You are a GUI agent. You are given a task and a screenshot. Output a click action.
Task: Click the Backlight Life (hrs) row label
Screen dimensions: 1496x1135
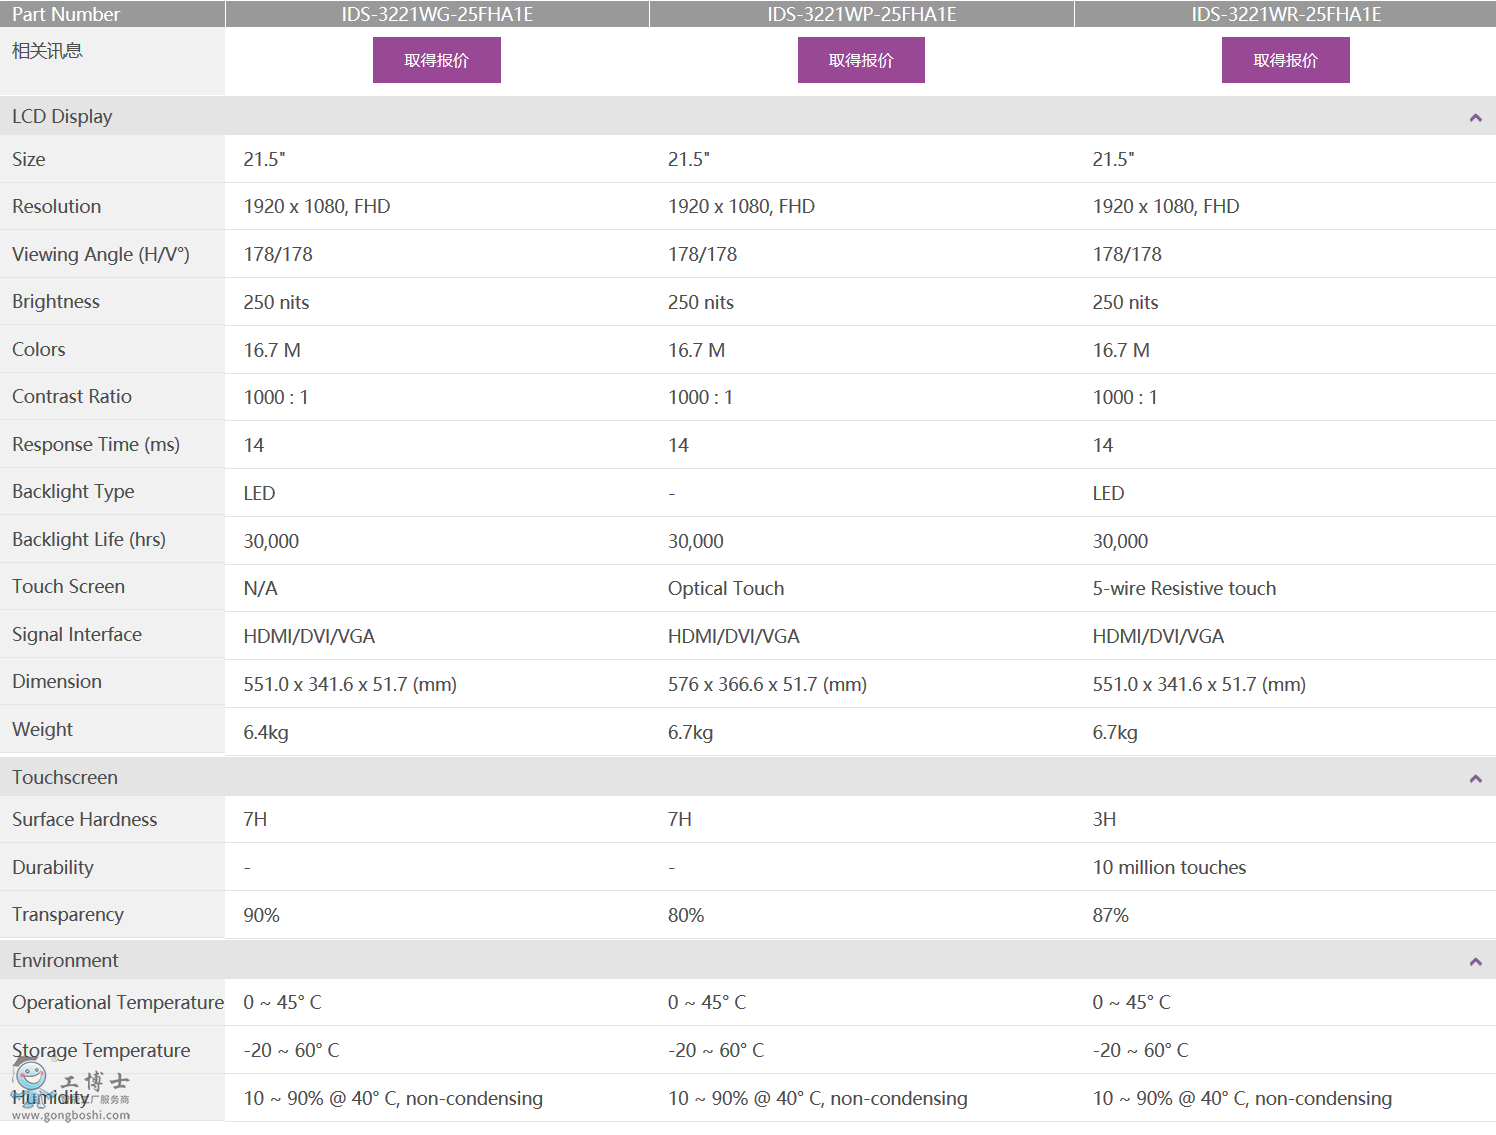89,540
